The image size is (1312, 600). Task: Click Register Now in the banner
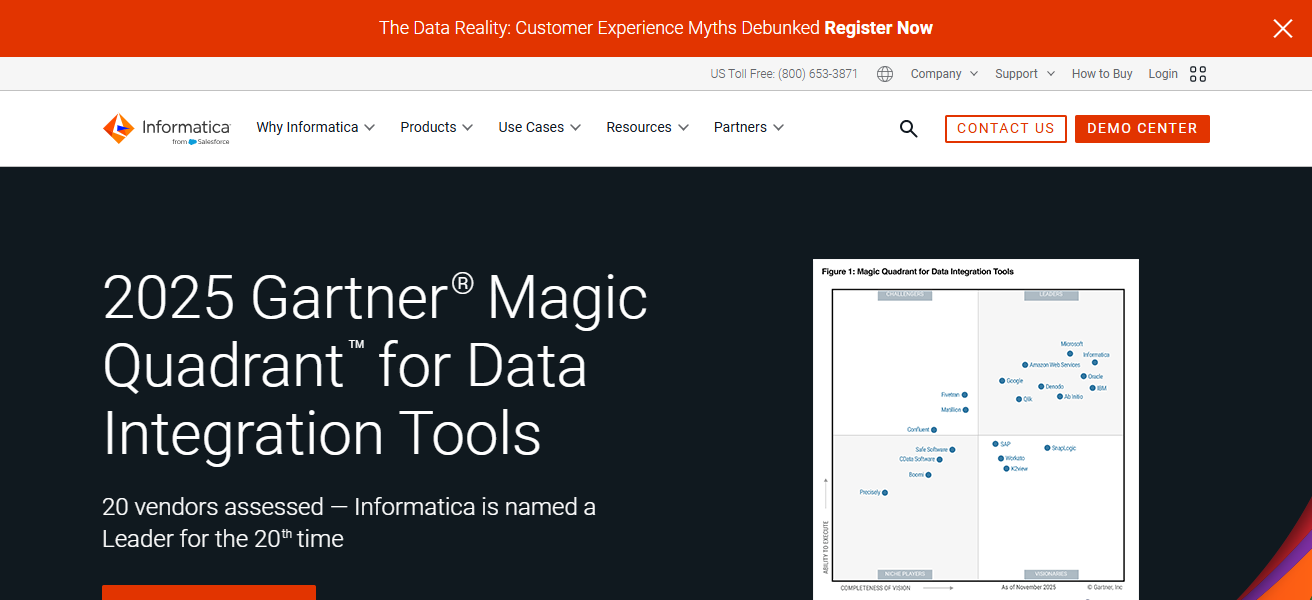point(878,28)
